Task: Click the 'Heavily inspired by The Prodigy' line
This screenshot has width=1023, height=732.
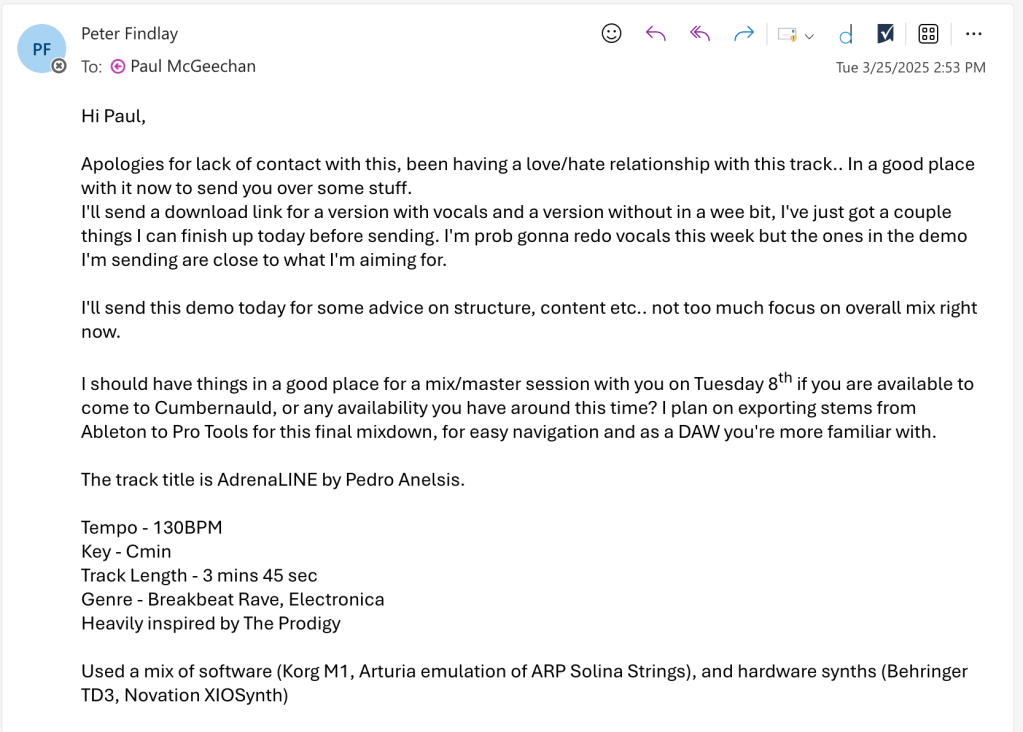Action: click(x=211, y=623)
